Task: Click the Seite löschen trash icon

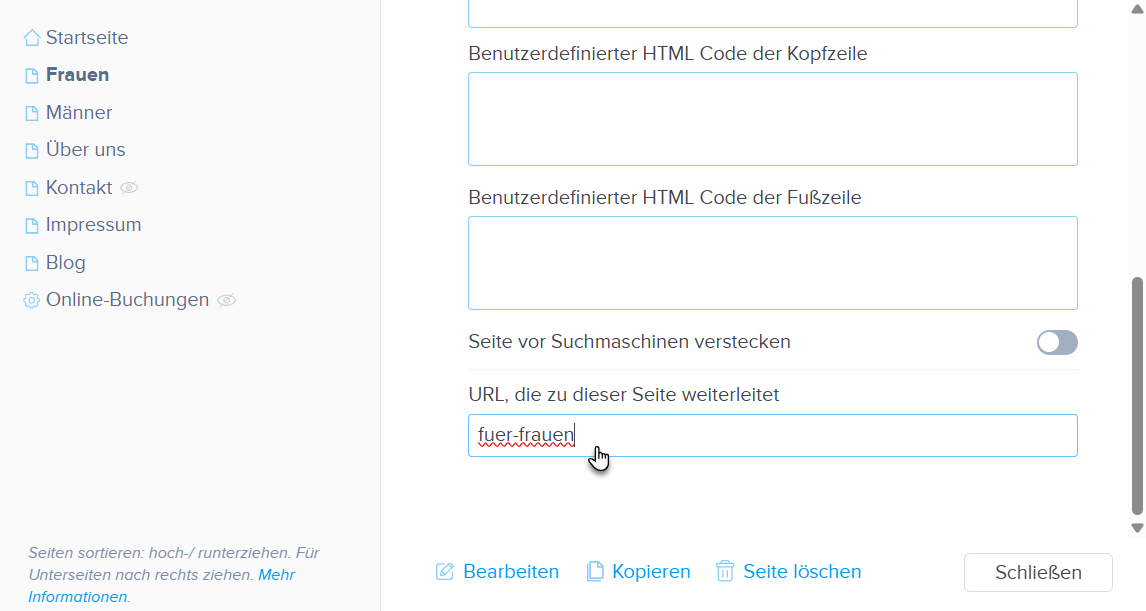Action: (x=725, y=572)
